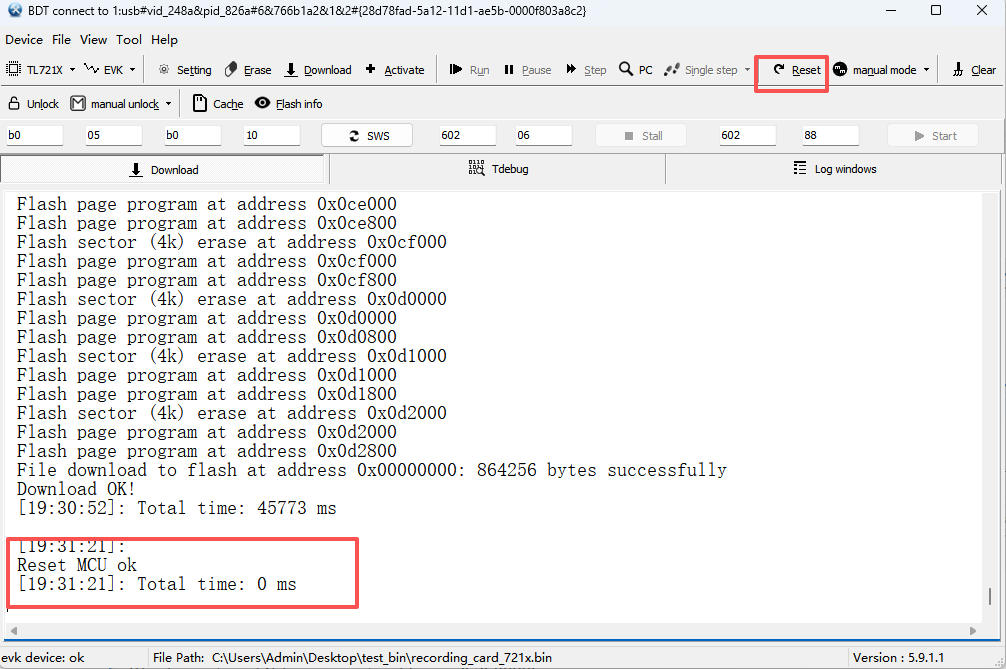The height and width of the screenshot is (669, 1006).
Task: Click the Start button
Action: (933, 135)
